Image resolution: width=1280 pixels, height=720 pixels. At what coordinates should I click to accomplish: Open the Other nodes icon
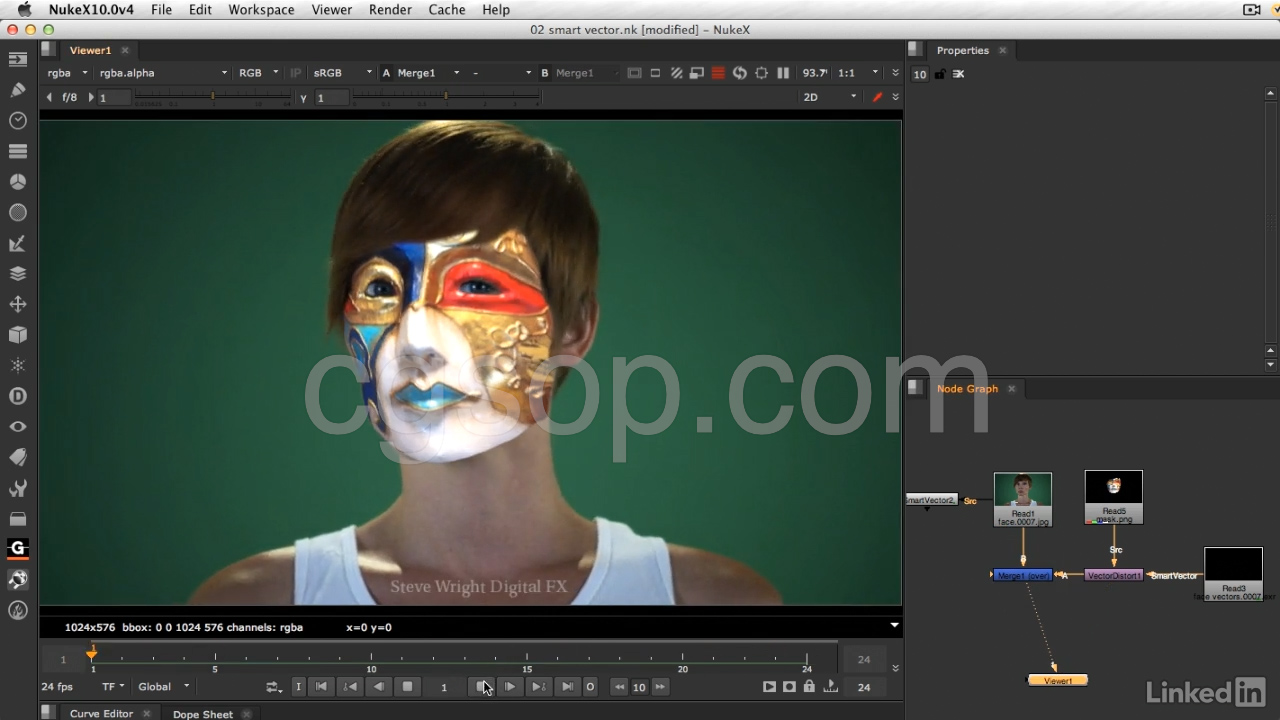[18, 518]
